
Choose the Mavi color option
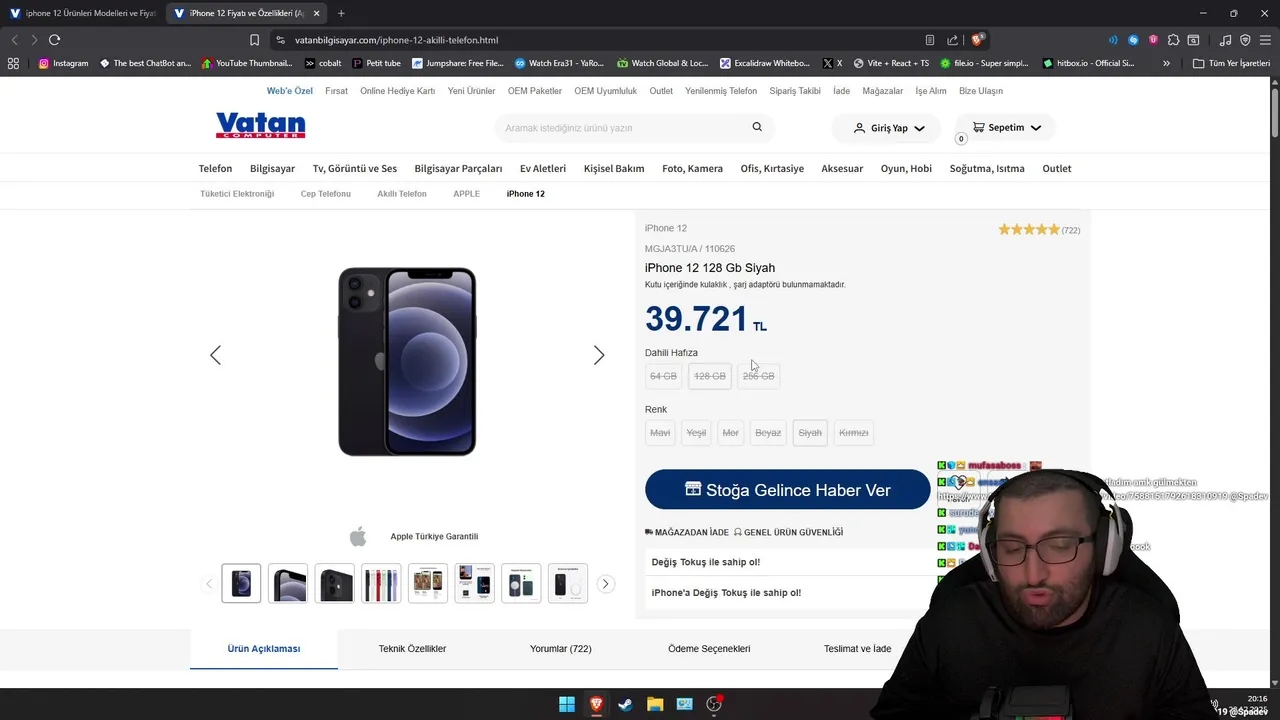(x=660, y=433)
